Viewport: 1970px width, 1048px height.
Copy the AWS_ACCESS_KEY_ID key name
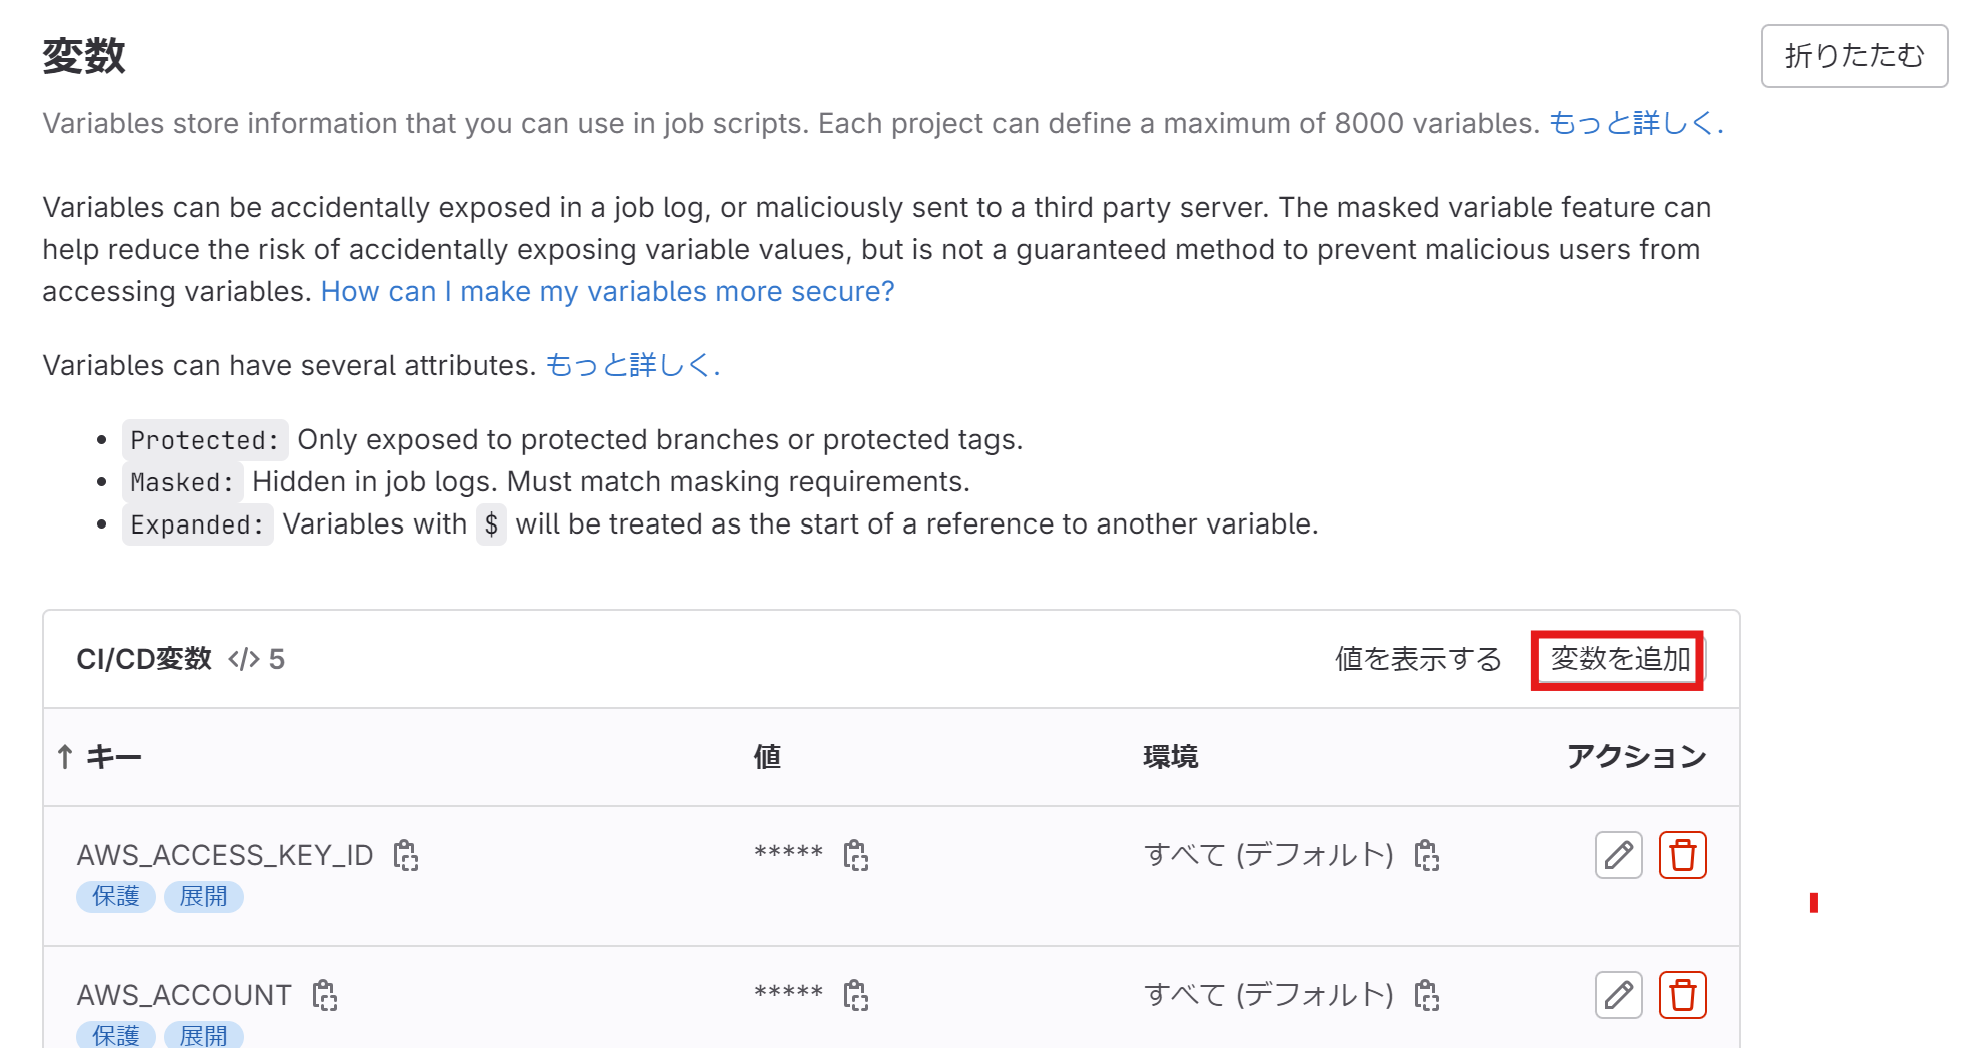pyautogui.click(x=405, y=855)
